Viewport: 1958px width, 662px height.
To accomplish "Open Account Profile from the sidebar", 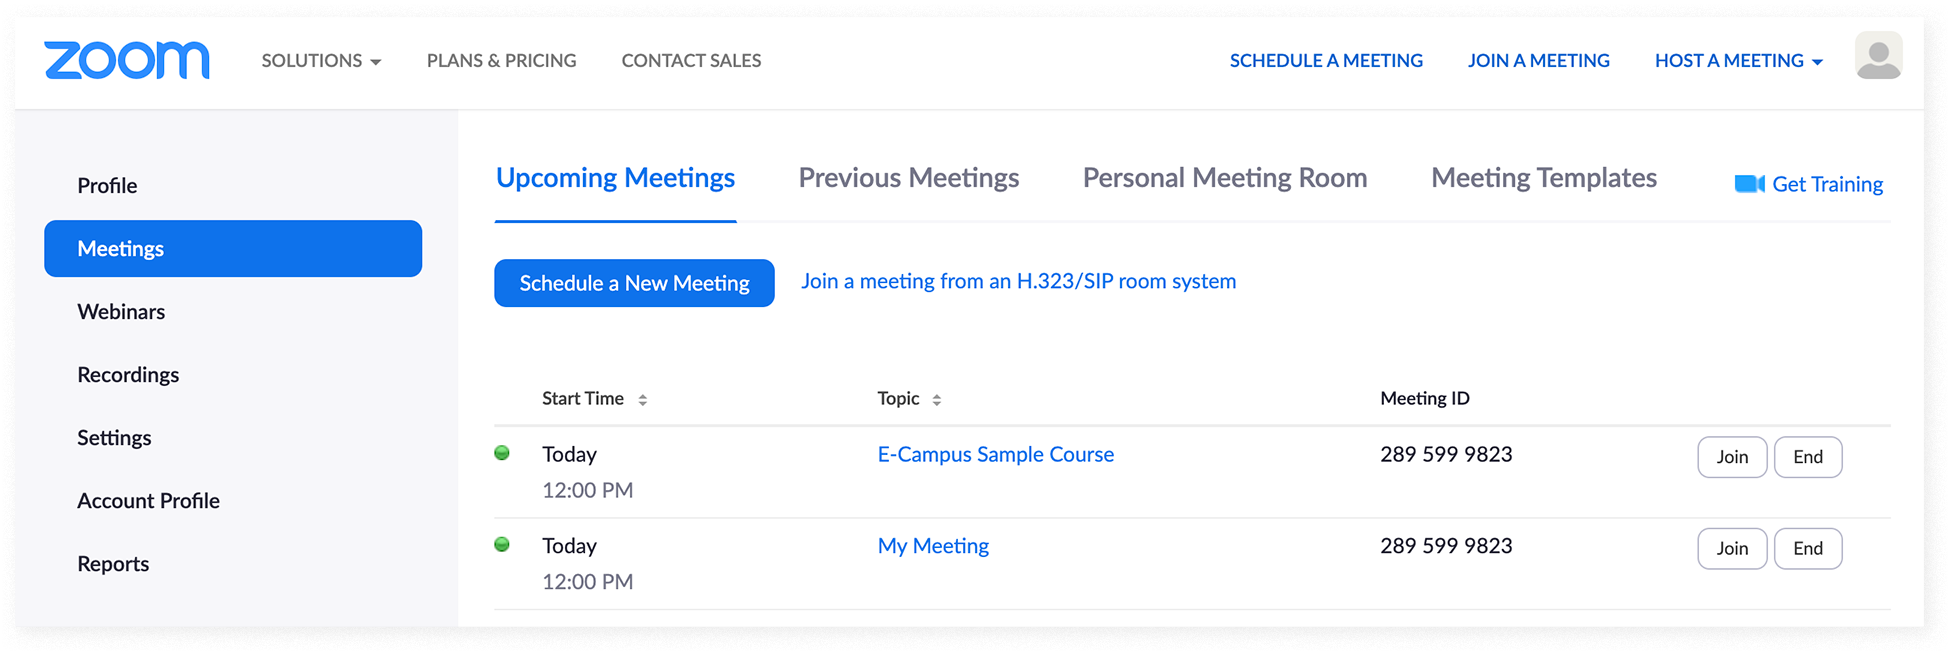I will pyautogui.click(x=148, y=500).
